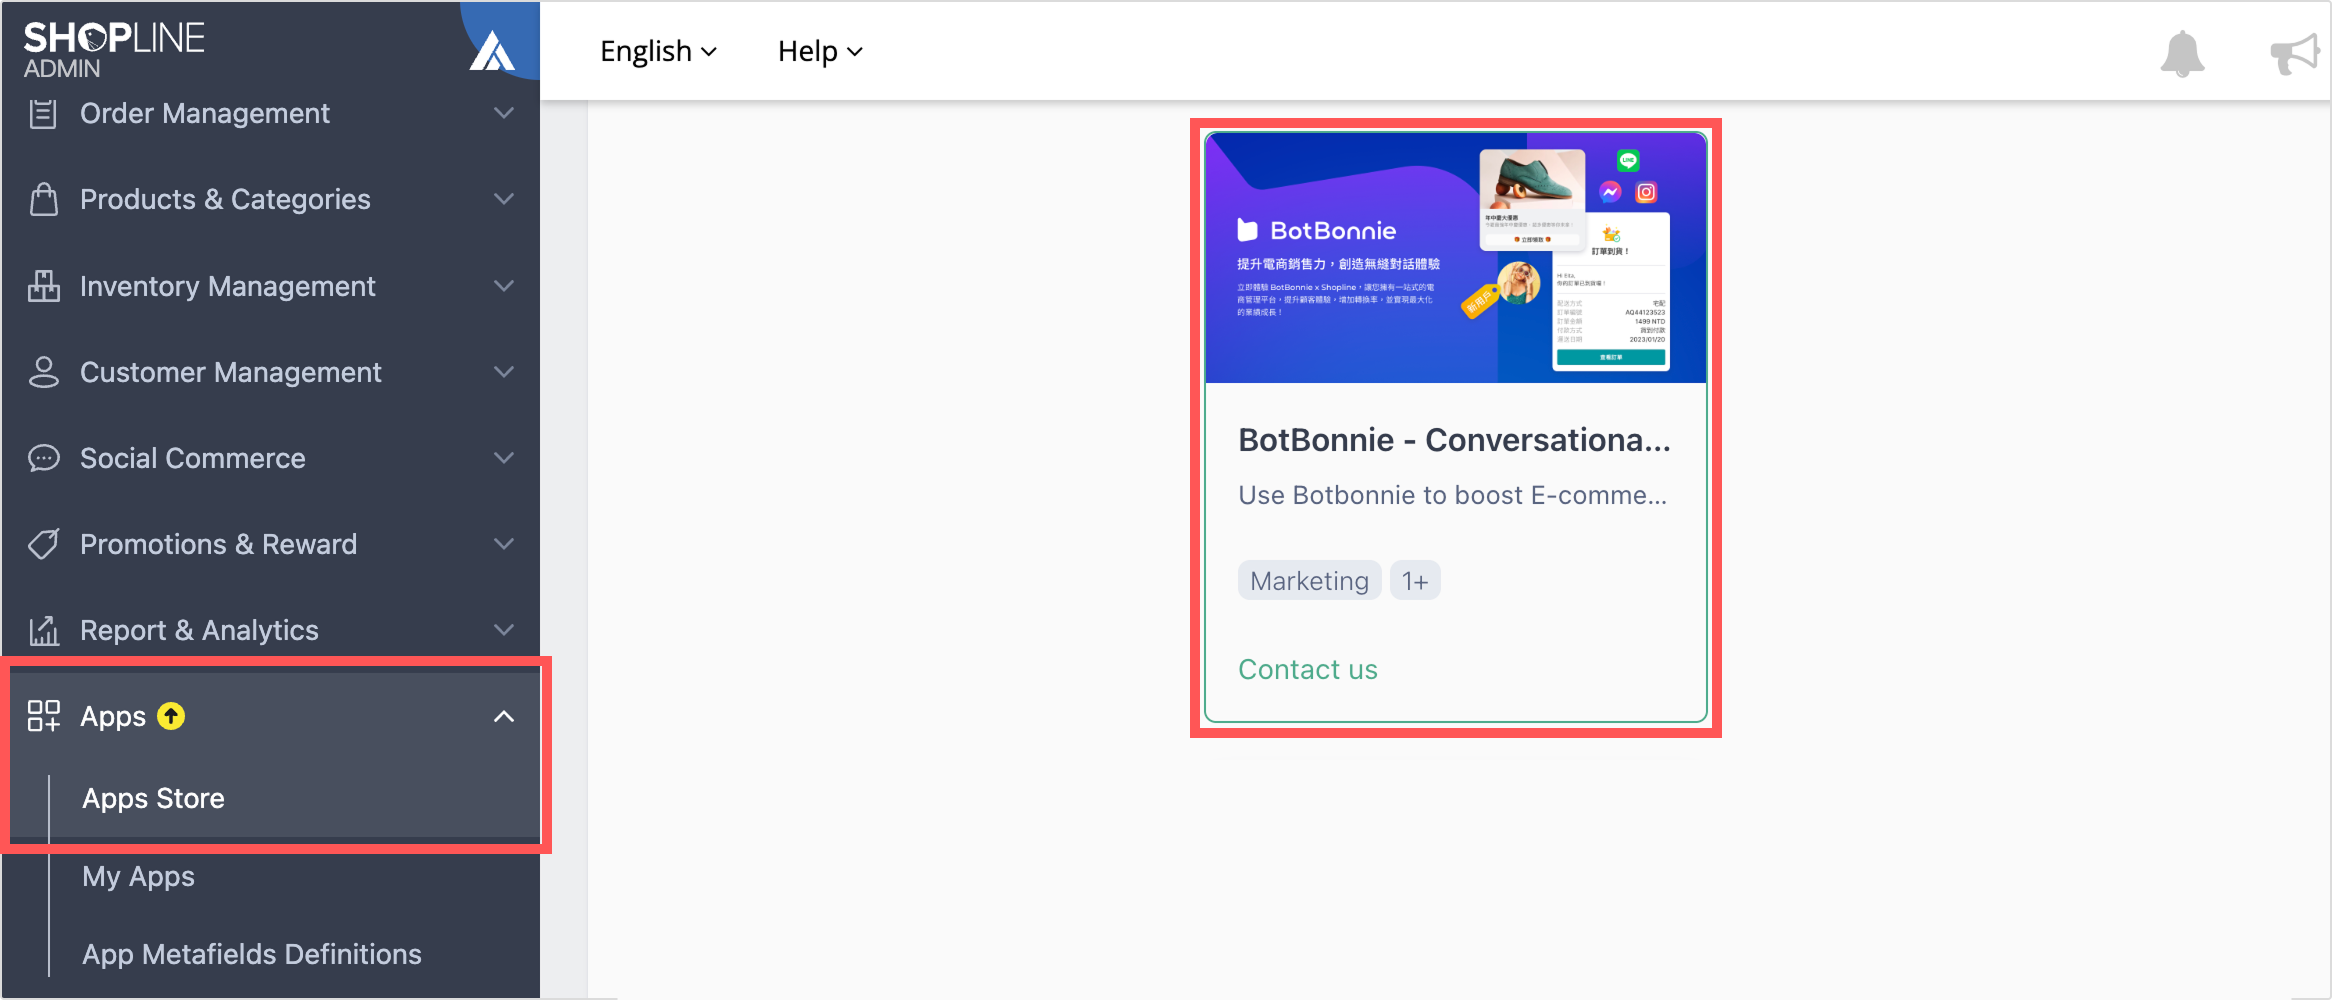Open the English language dropdown

coord(658,51)
